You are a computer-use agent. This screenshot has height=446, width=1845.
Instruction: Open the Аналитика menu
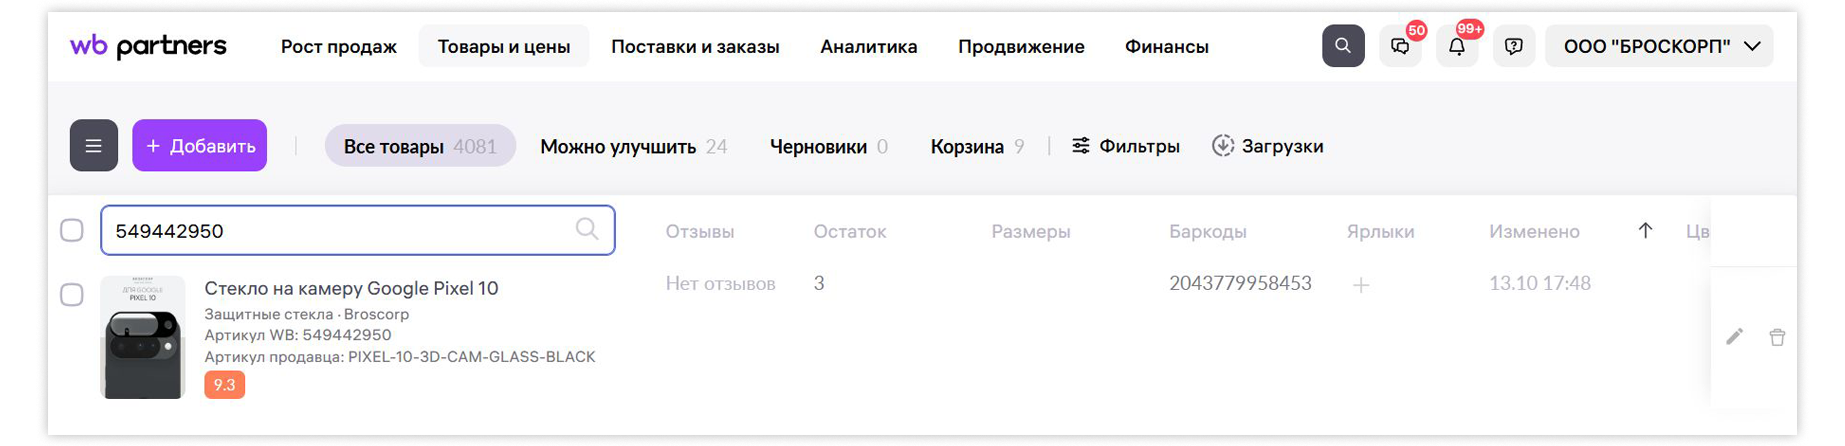869,47
